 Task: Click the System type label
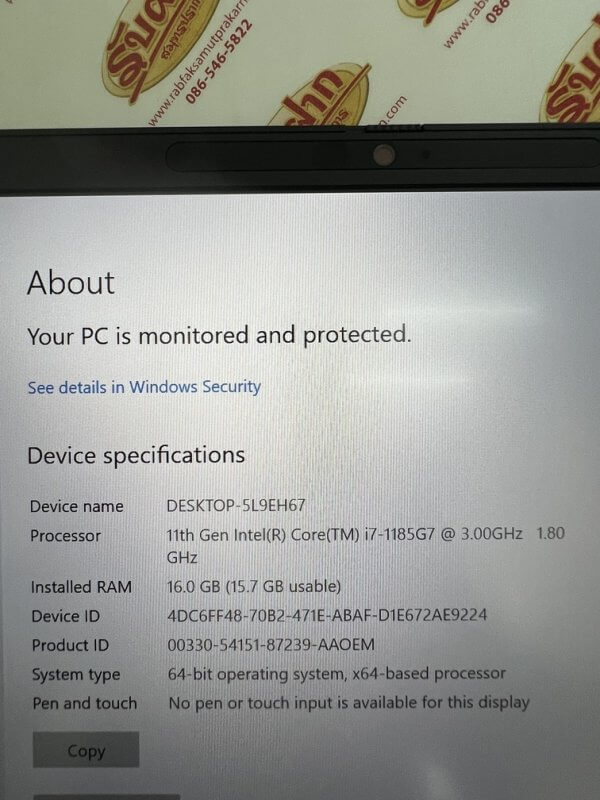click(x=76, y=674)
